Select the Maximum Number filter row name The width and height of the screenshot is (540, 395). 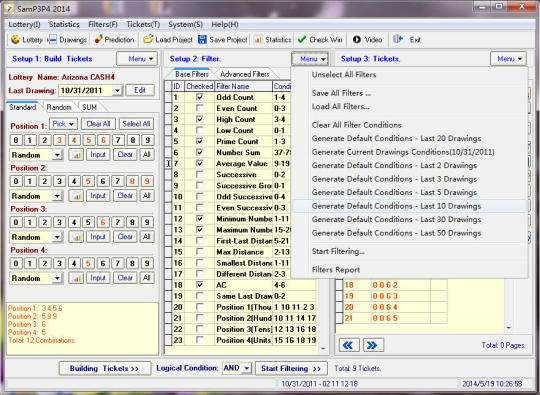tap(243, 230)
